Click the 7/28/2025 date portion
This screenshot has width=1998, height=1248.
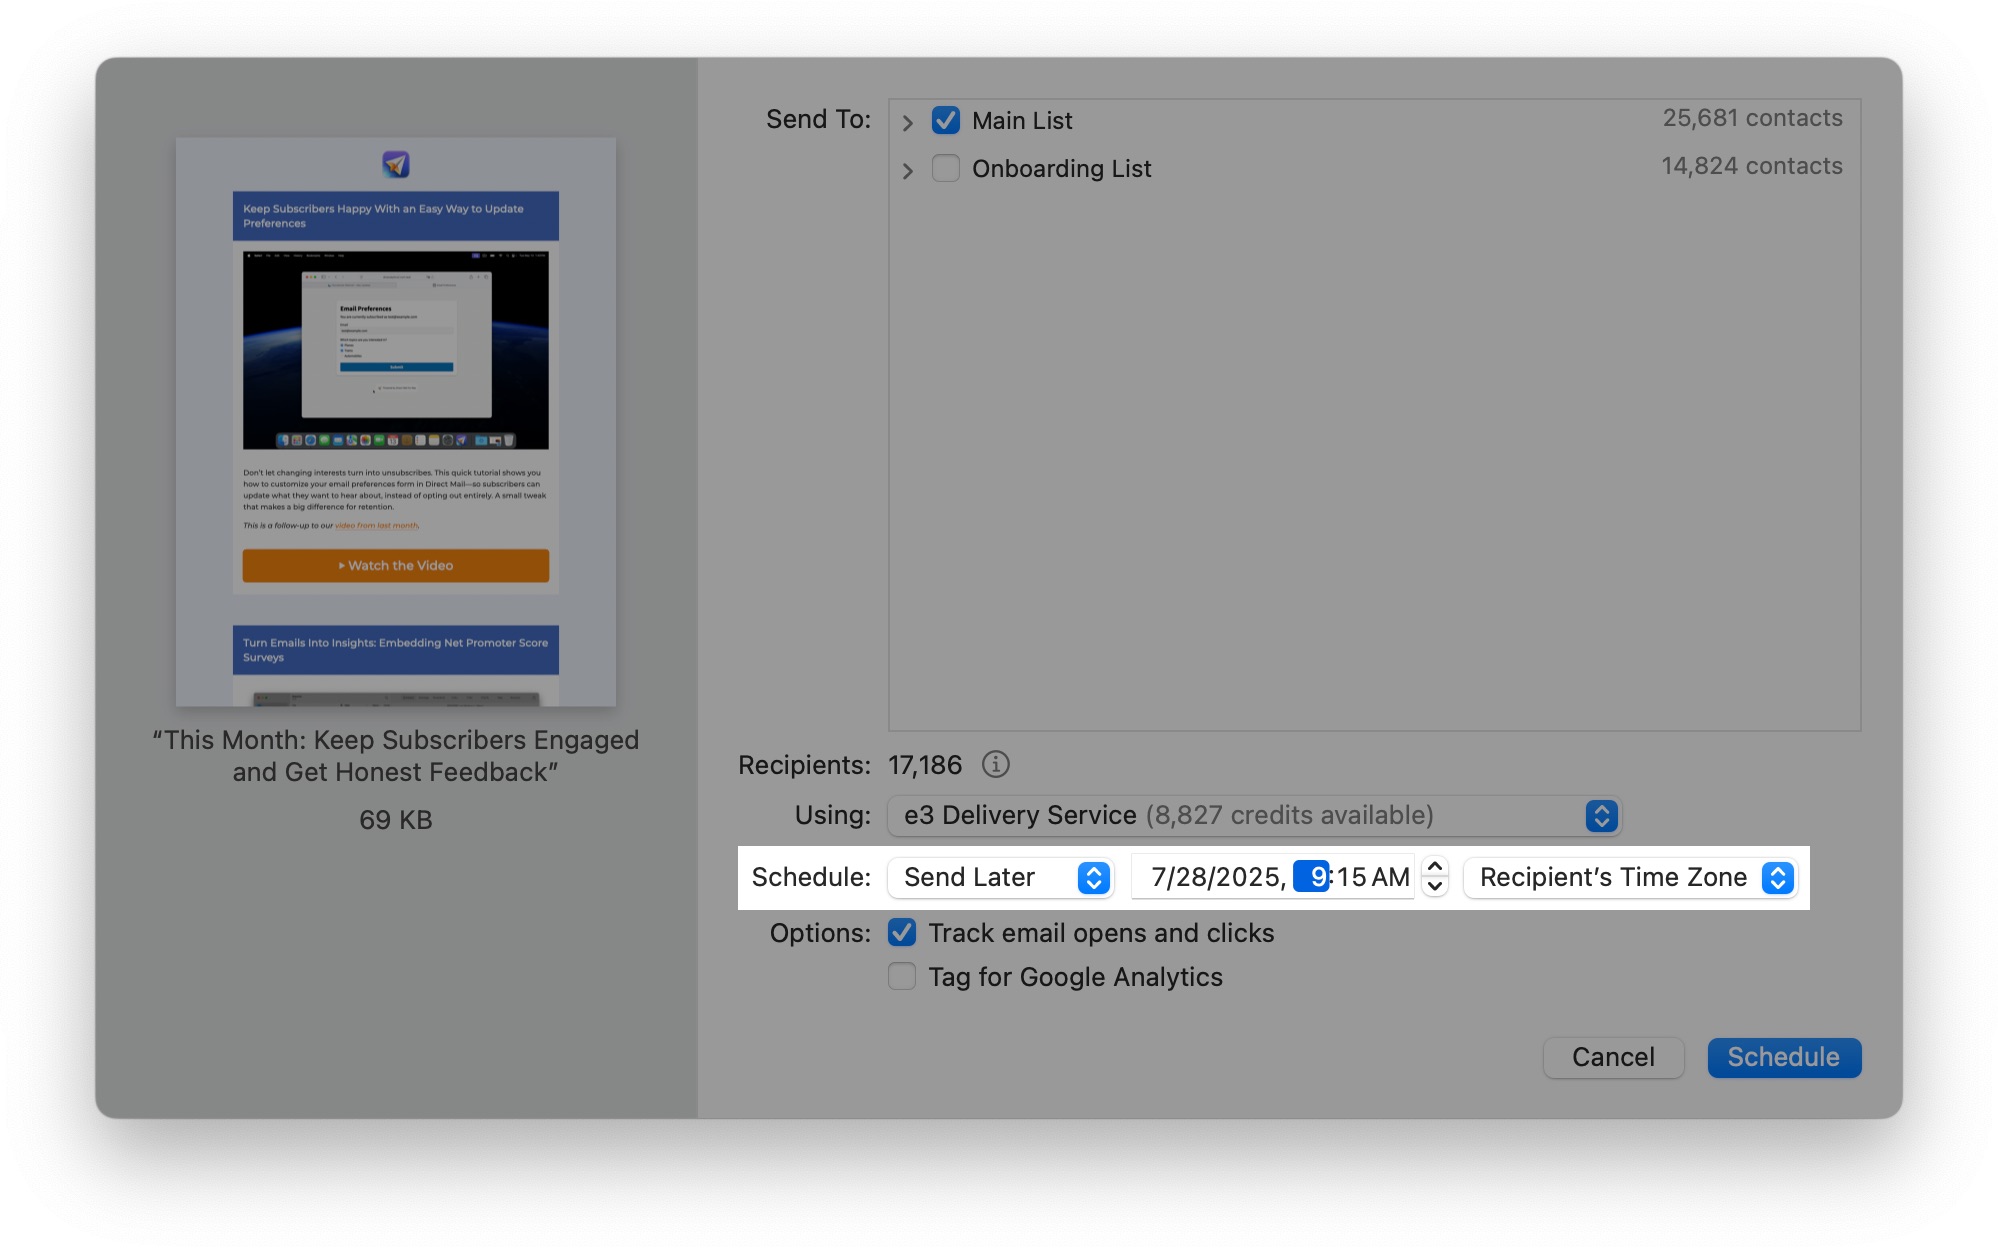(x=1215, y=878)
